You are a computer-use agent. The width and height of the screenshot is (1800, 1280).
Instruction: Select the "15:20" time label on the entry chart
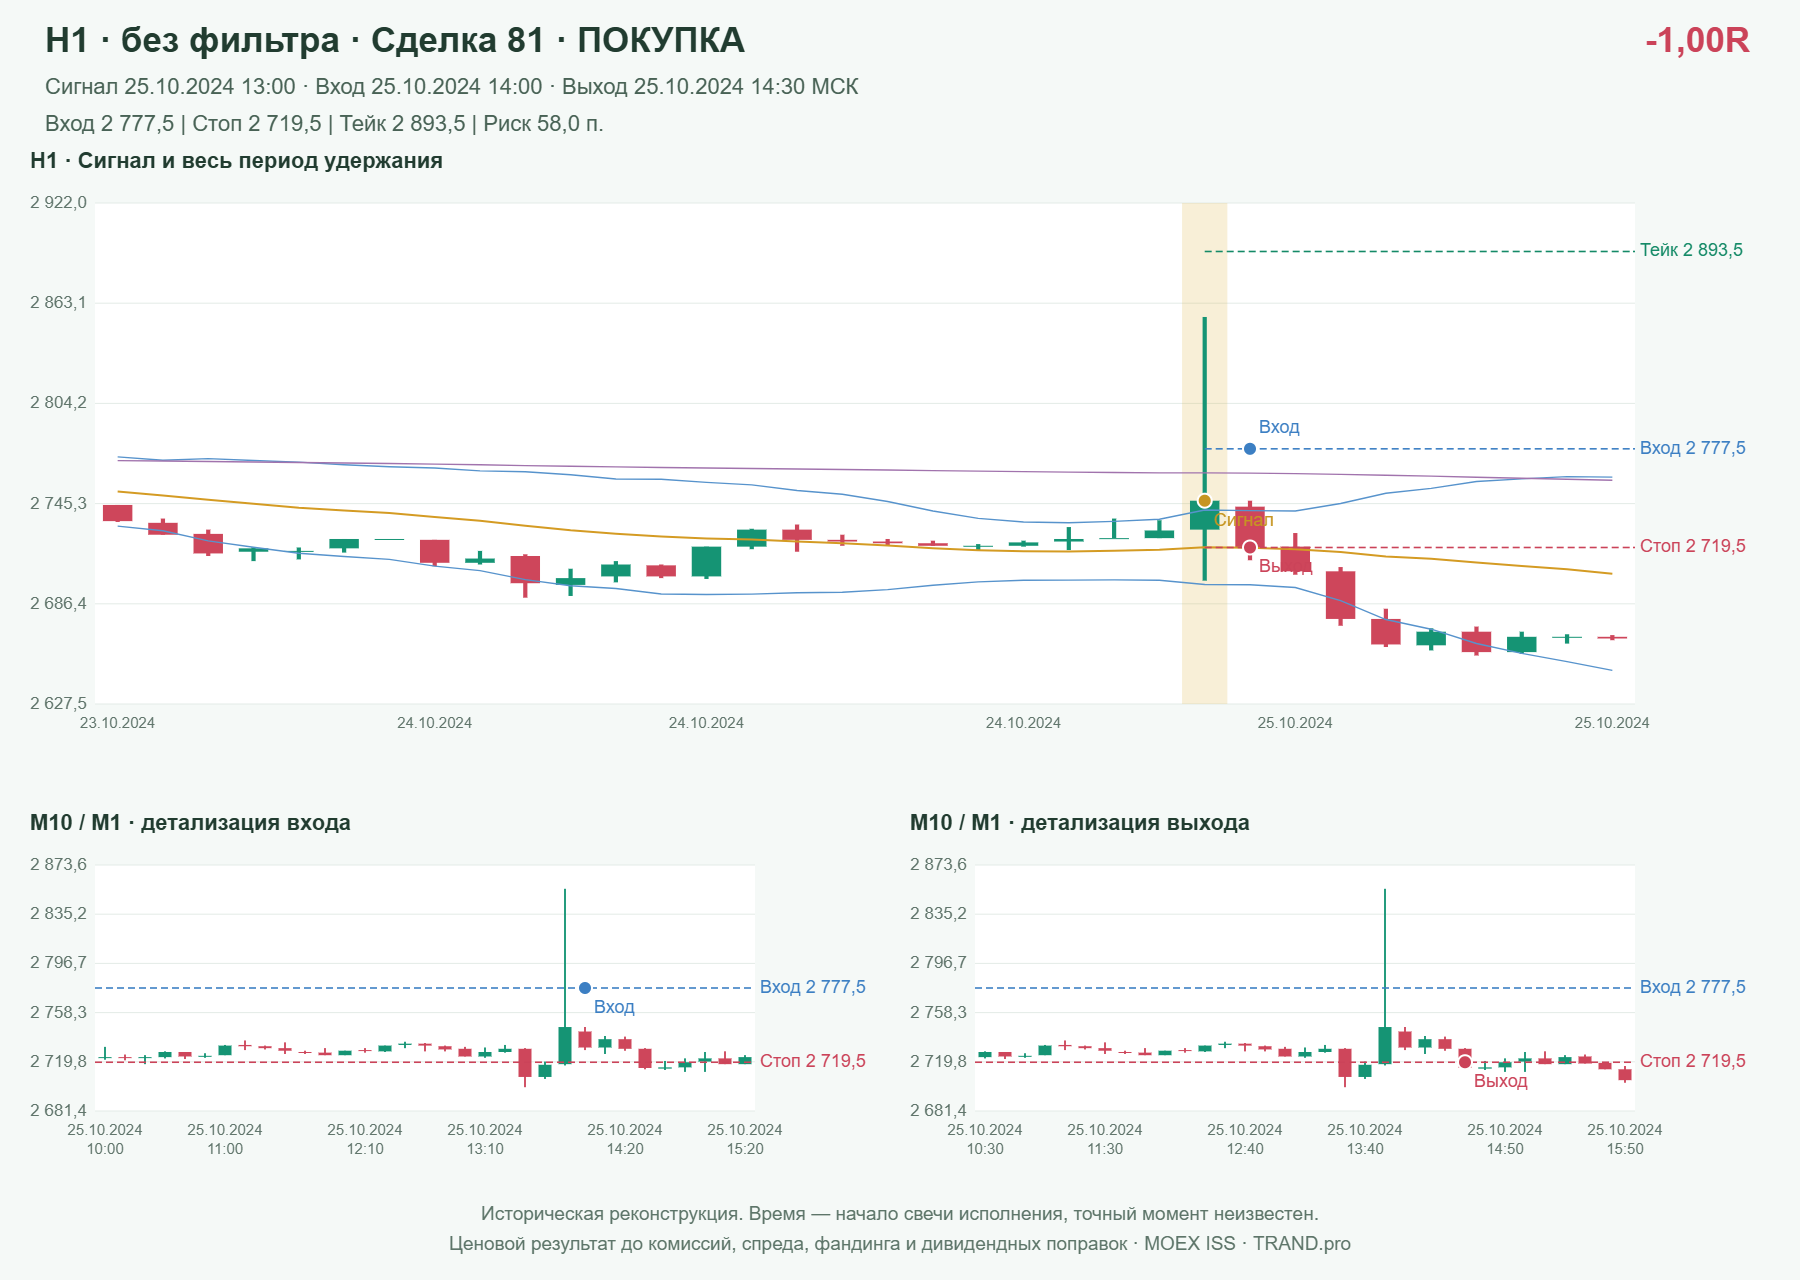(745, 1149)
